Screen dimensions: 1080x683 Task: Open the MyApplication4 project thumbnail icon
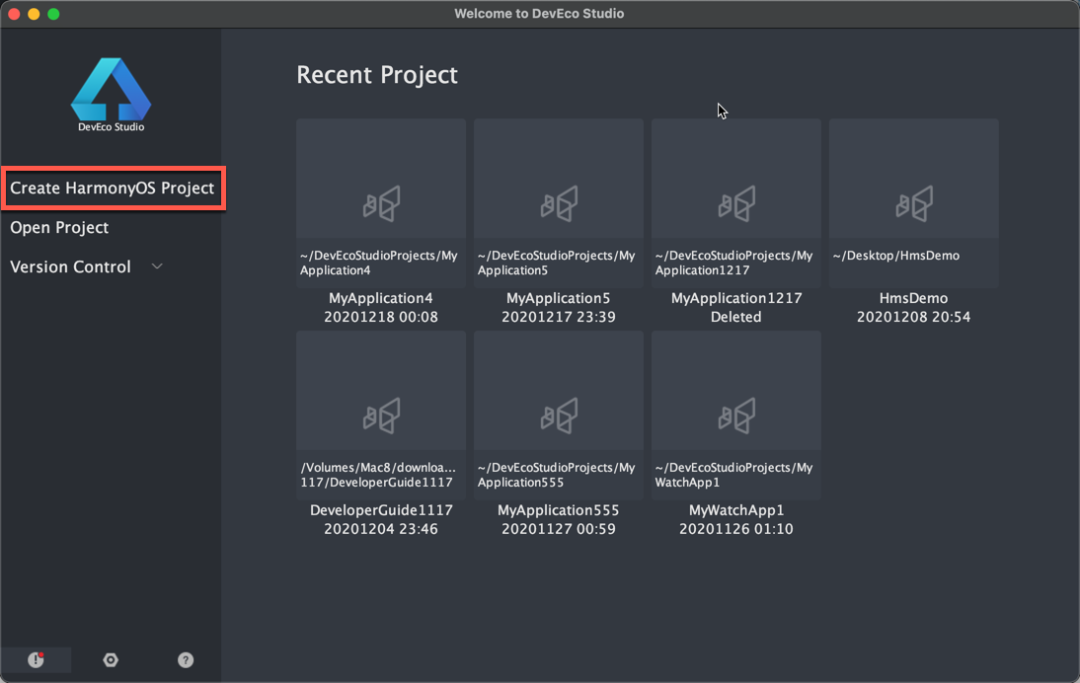tap(381, 203)
